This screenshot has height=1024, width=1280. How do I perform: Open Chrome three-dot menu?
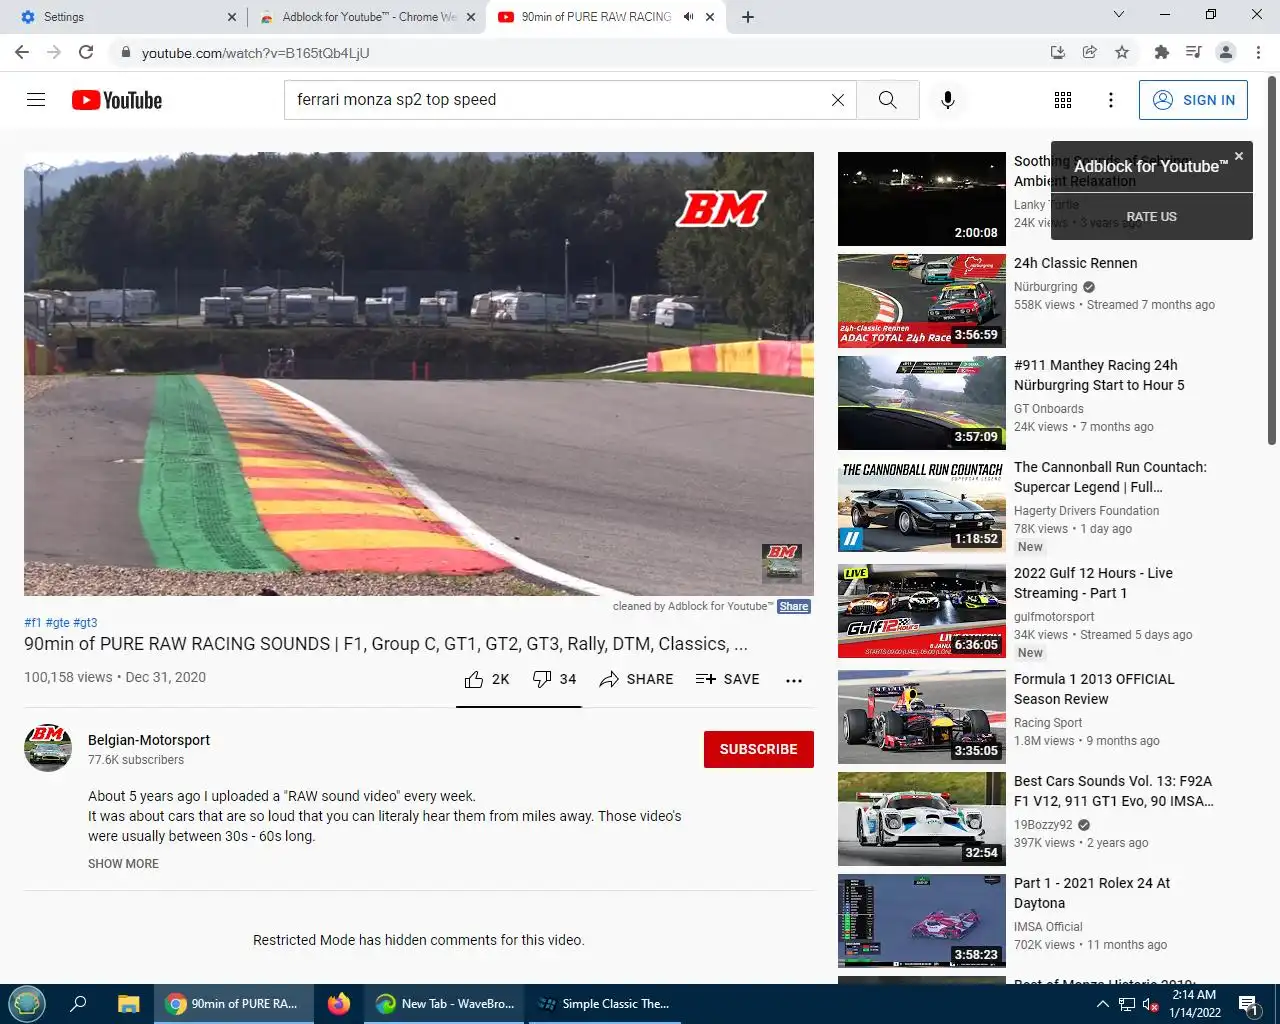(x=1258, y=52)
